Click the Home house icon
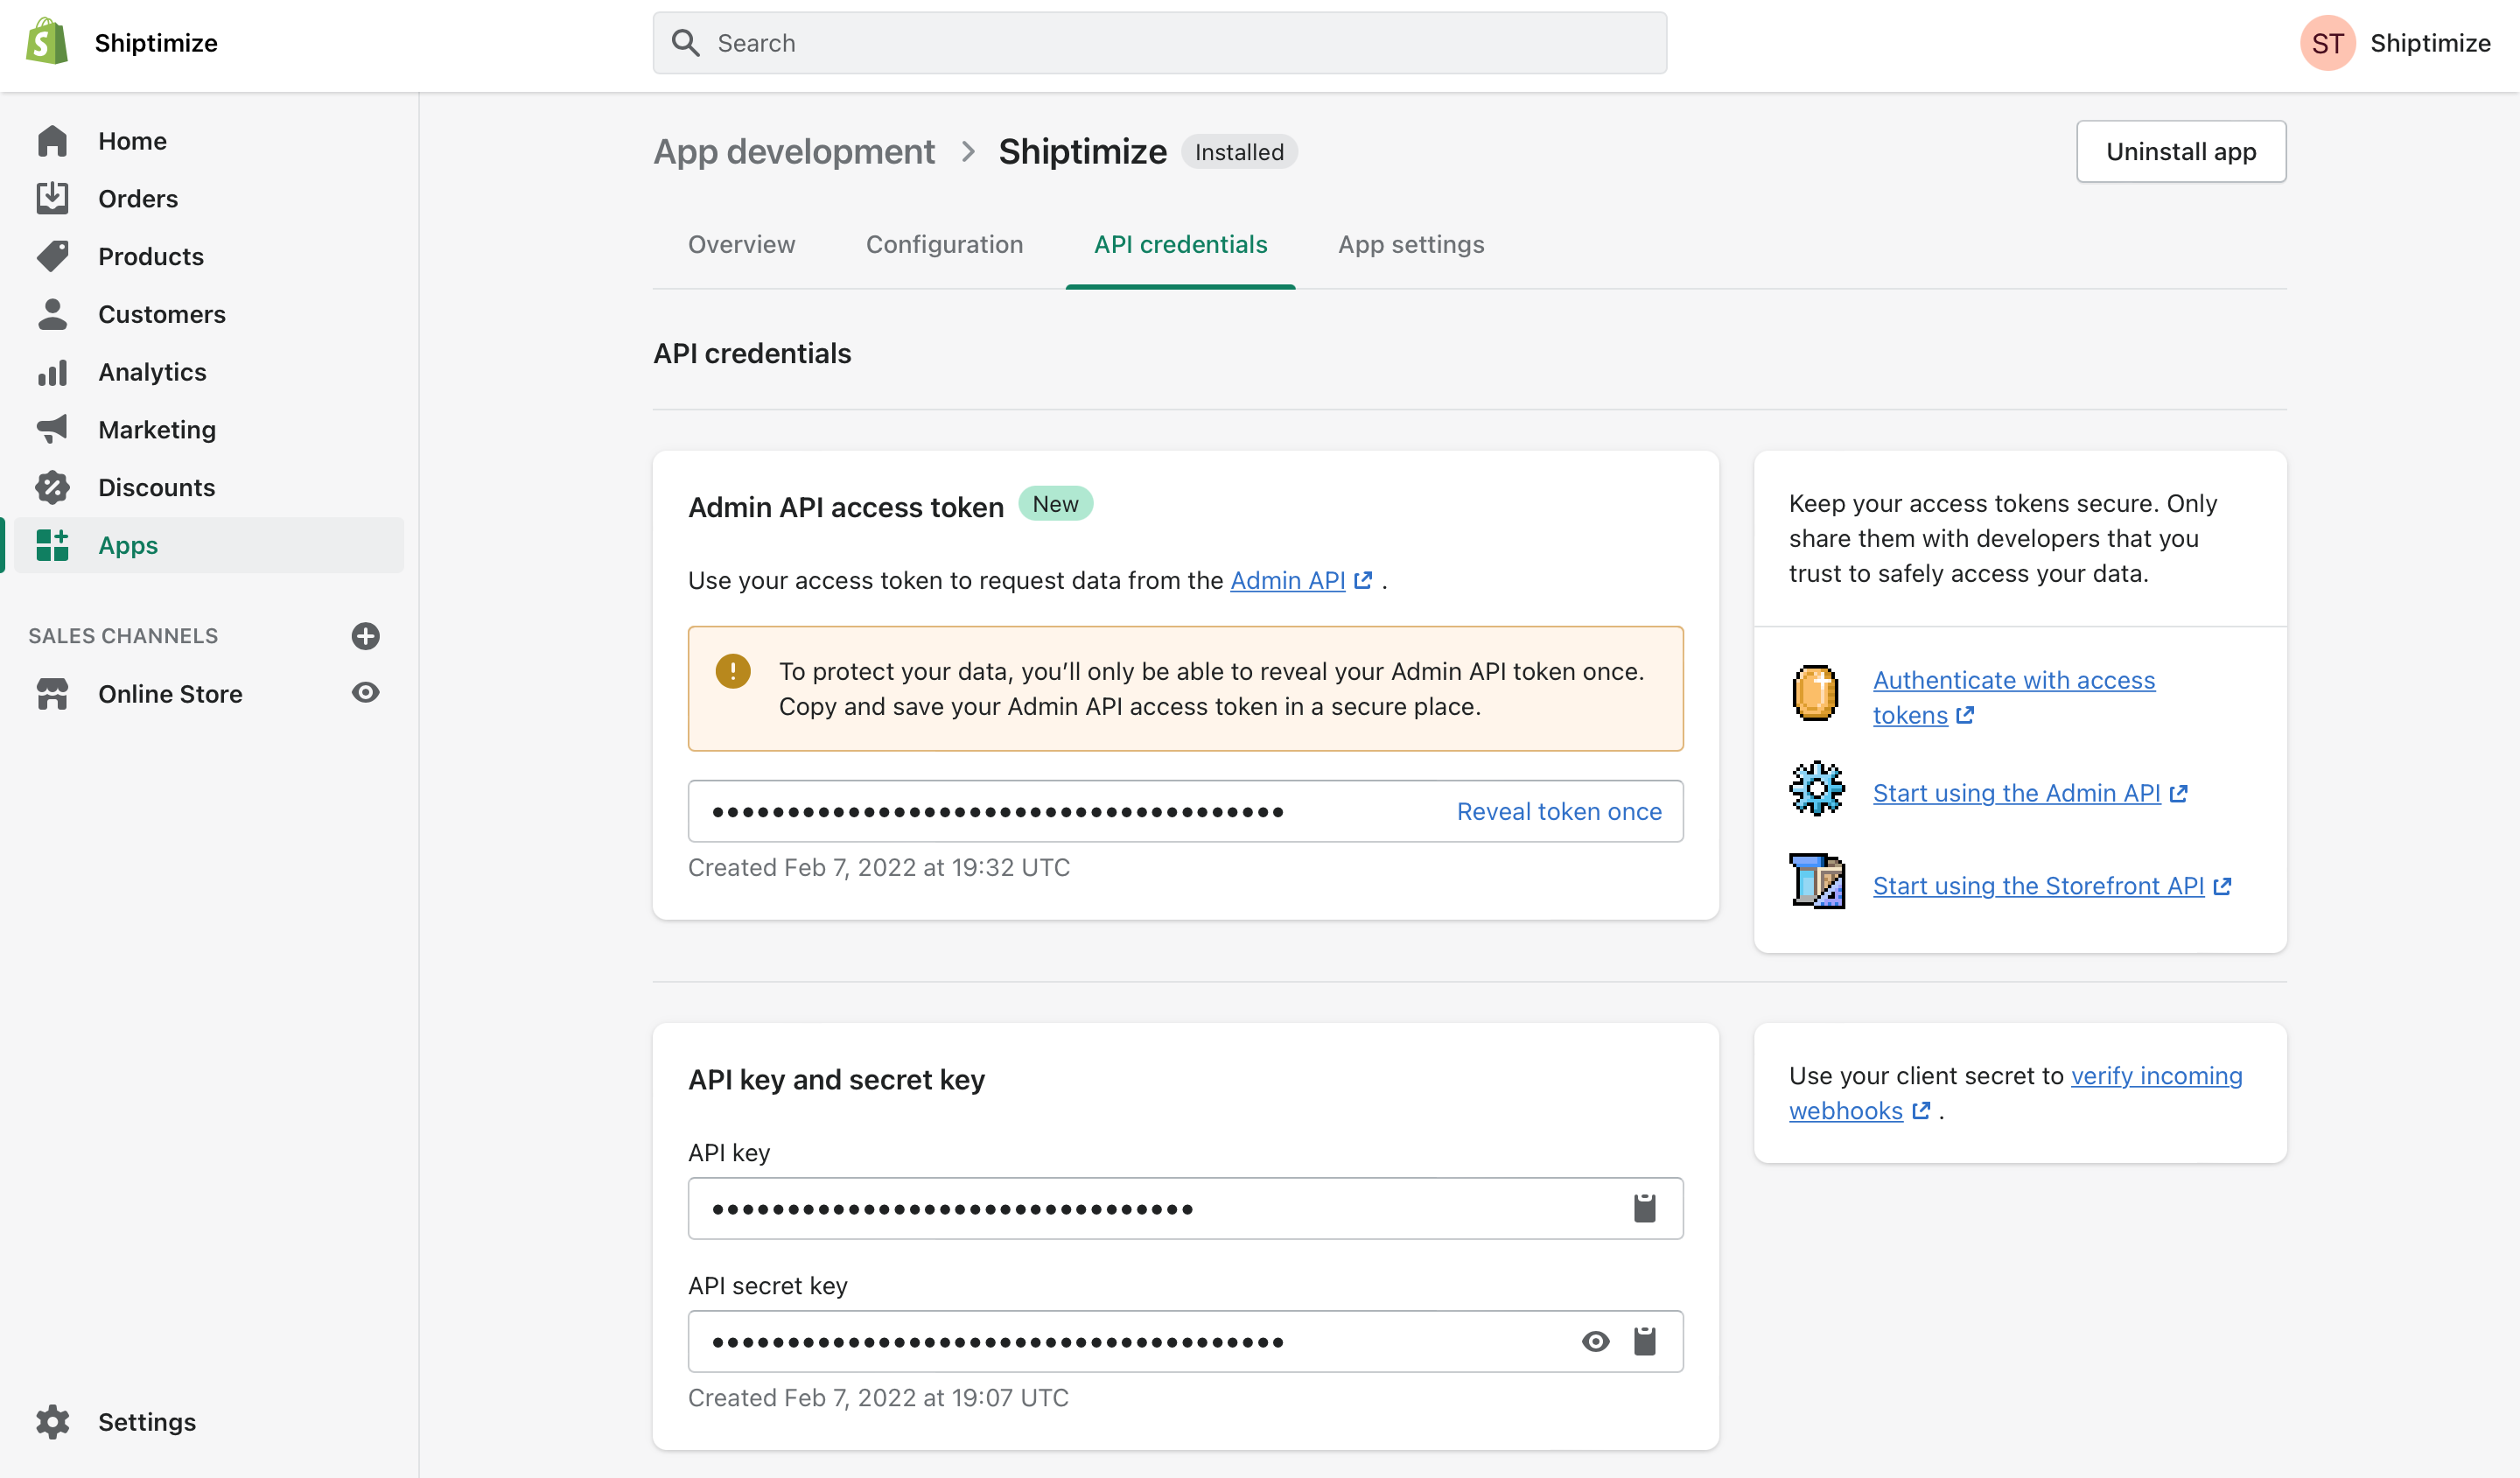Screen dimensions: 2520x1478 (52, 141)
